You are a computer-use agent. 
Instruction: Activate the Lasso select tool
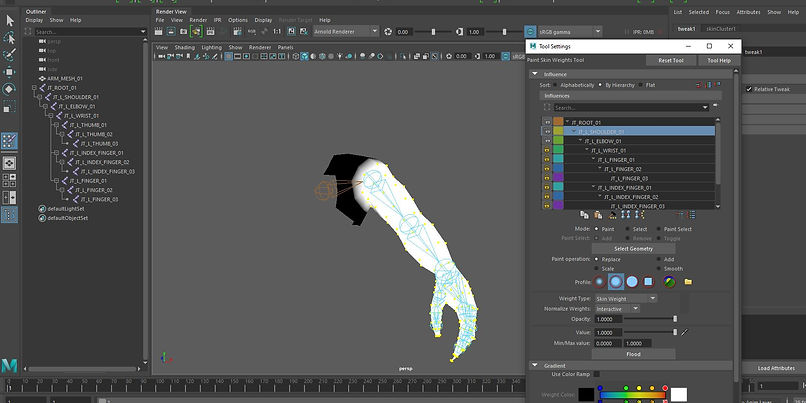[x=9, y=38]
